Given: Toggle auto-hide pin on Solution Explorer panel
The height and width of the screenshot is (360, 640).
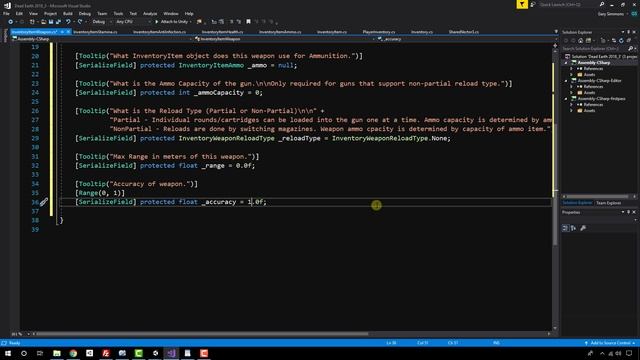Looking at the screenshot, I should pos(629,32).
